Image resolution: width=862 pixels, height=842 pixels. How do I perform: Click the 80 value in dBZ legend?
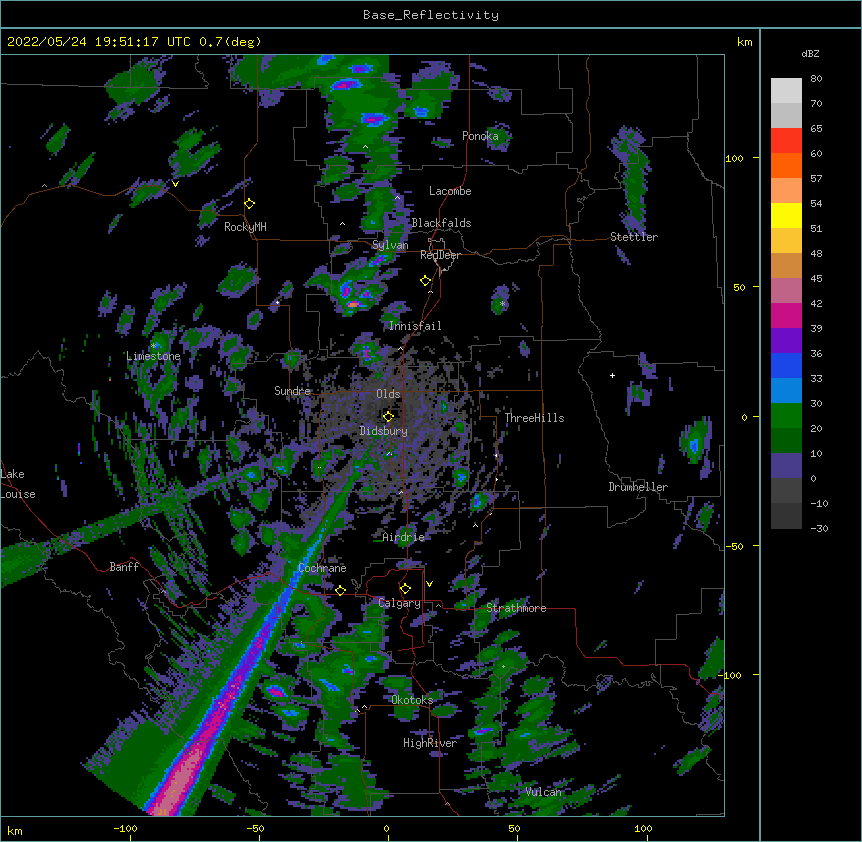click(x=816, y=79)
